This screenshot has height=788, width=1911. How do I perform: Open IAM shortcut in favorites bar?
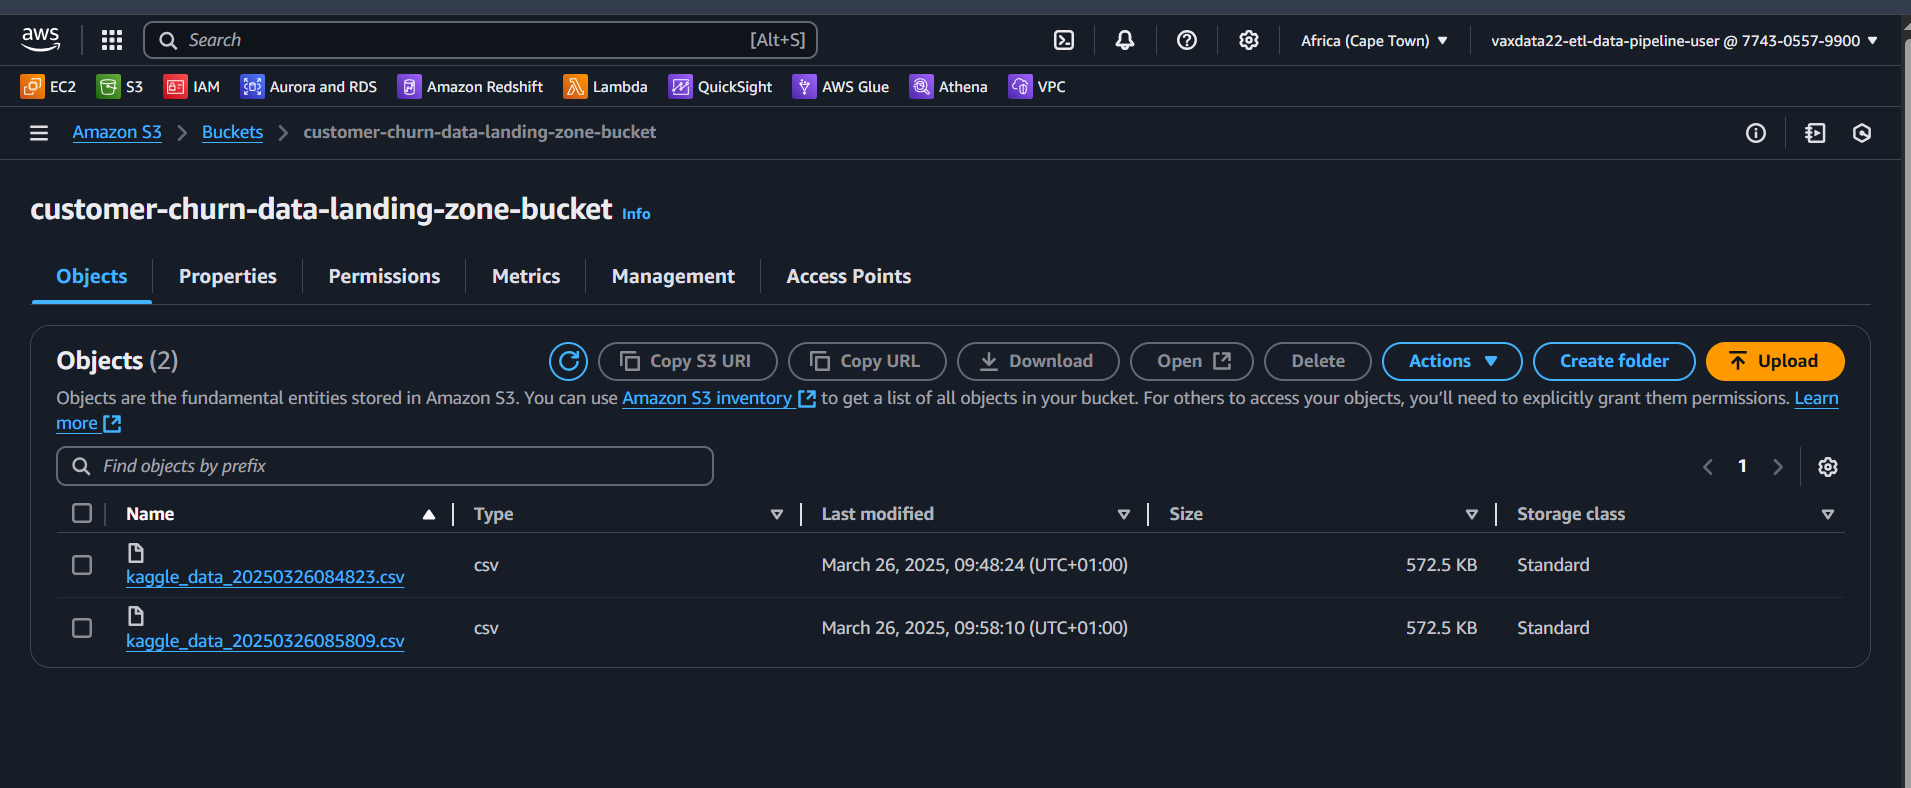click(x=192, y=87)
